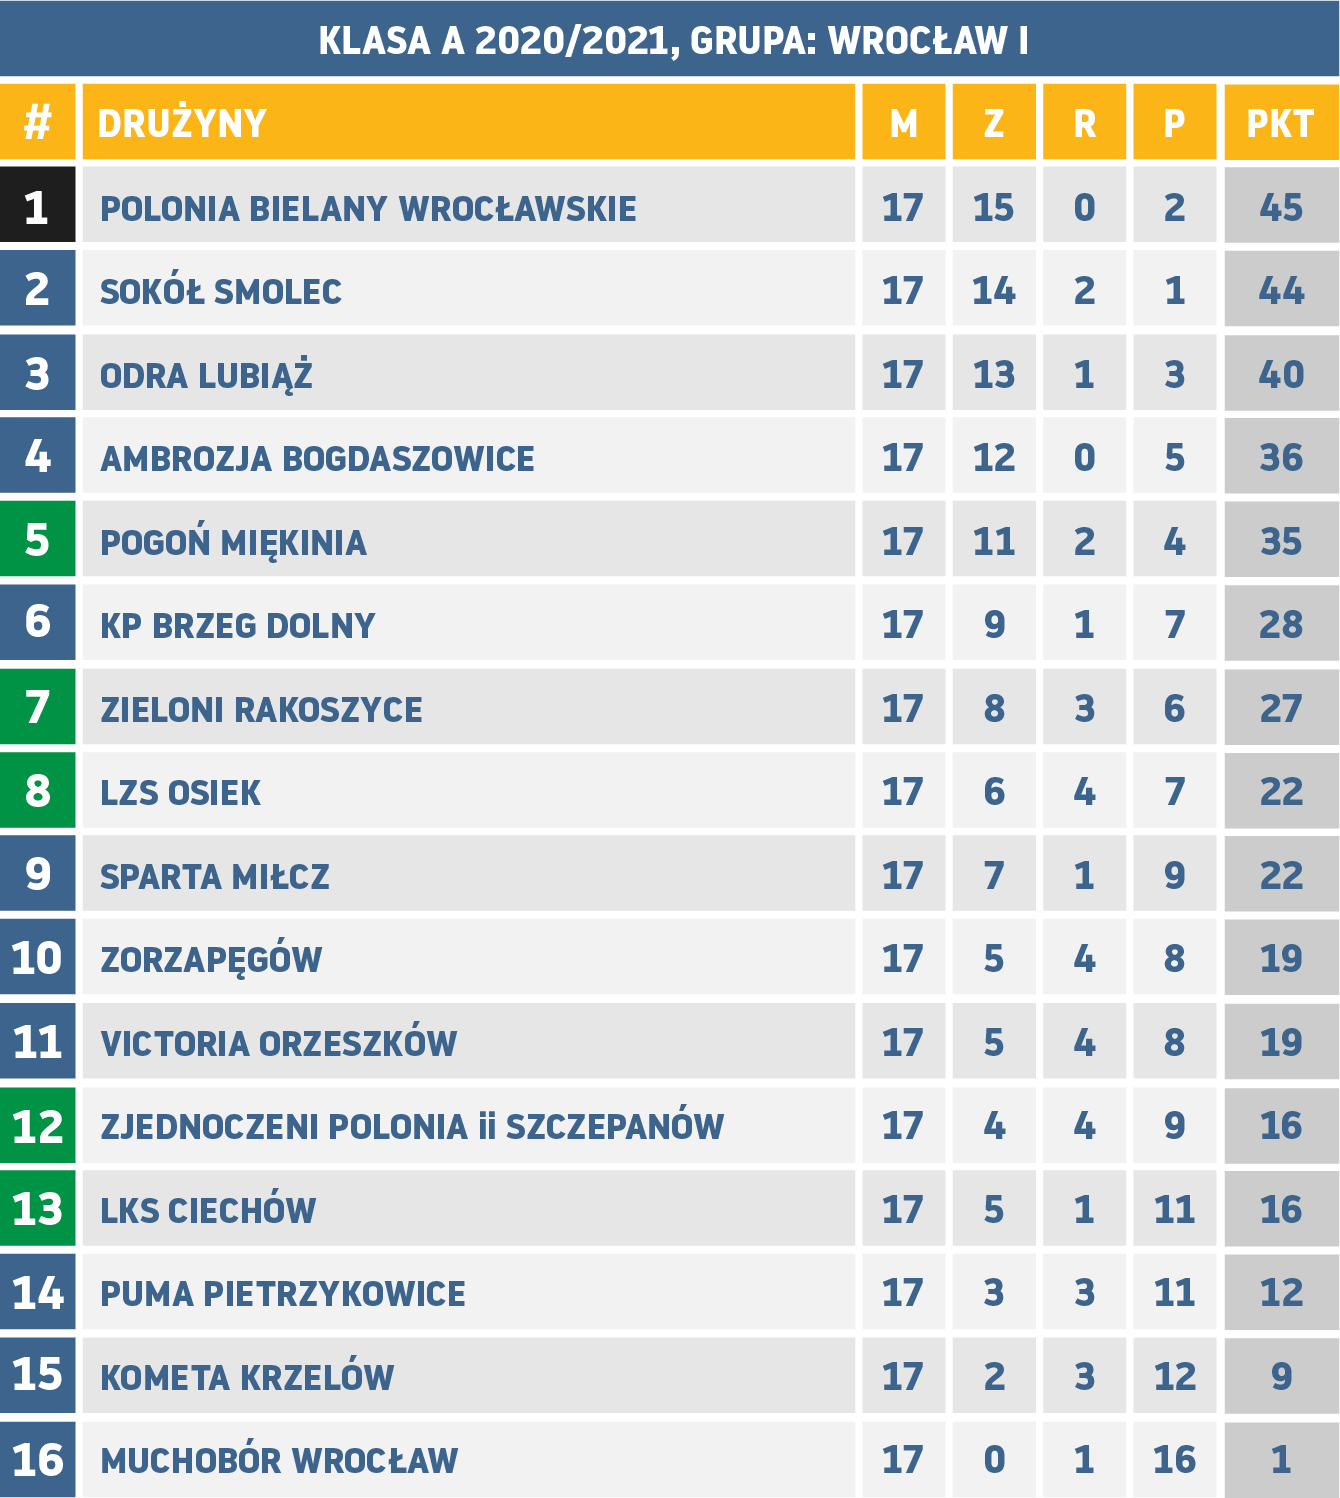This screenshot has height=1498, width=1340.
Task: Click the black position 1 badge
Action: pyautogui.click(x=37, y=206)
